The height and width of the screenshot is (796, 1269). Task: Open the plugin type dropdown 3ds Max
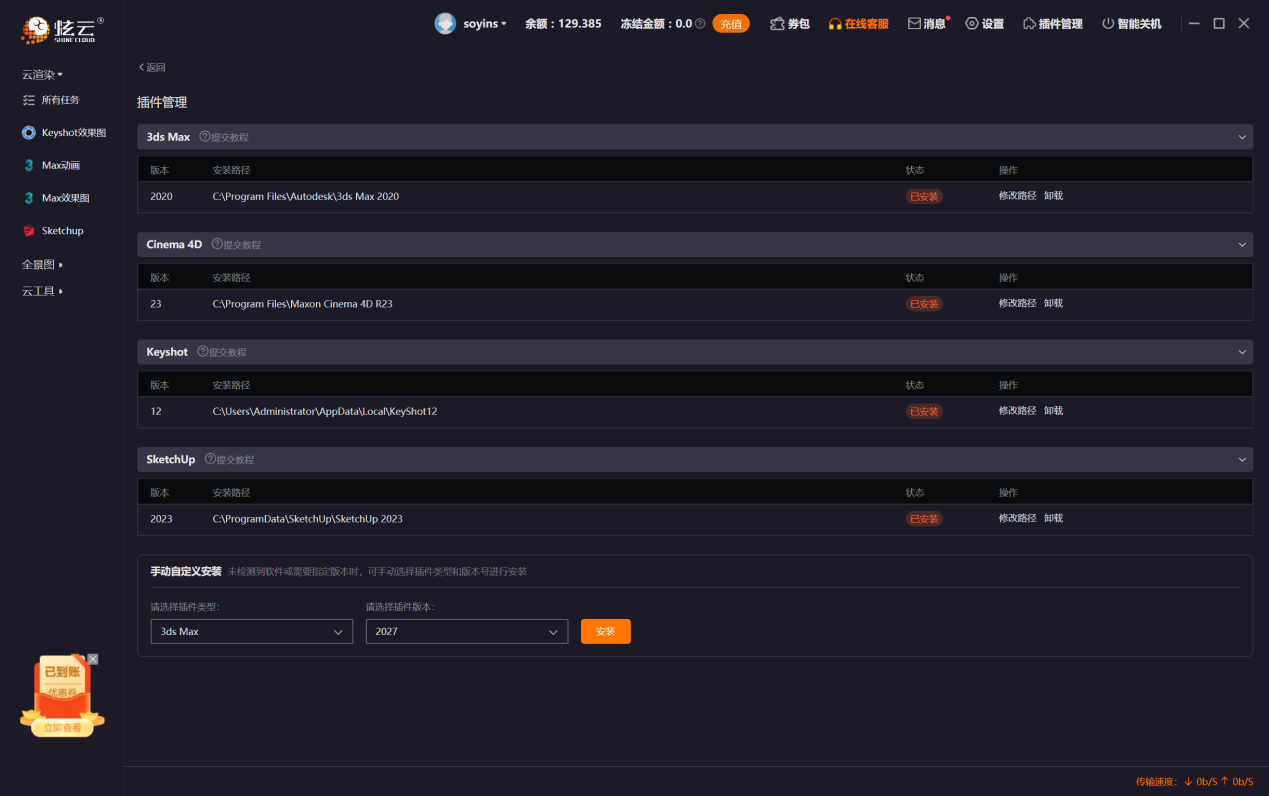point(251,631)
